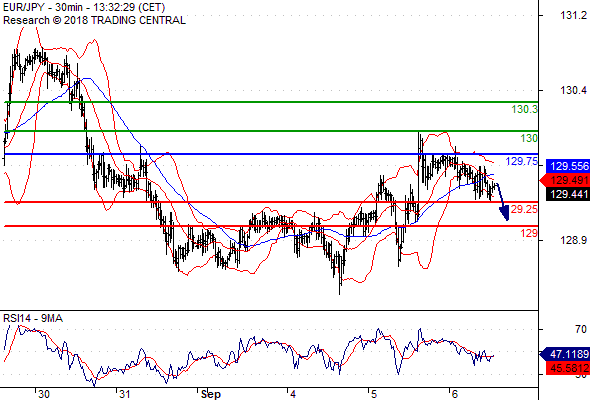The width and height of the screenshot is (590, 400).
Task: Select the 31 date marker on axis
Action: click(x=125, y=394)
